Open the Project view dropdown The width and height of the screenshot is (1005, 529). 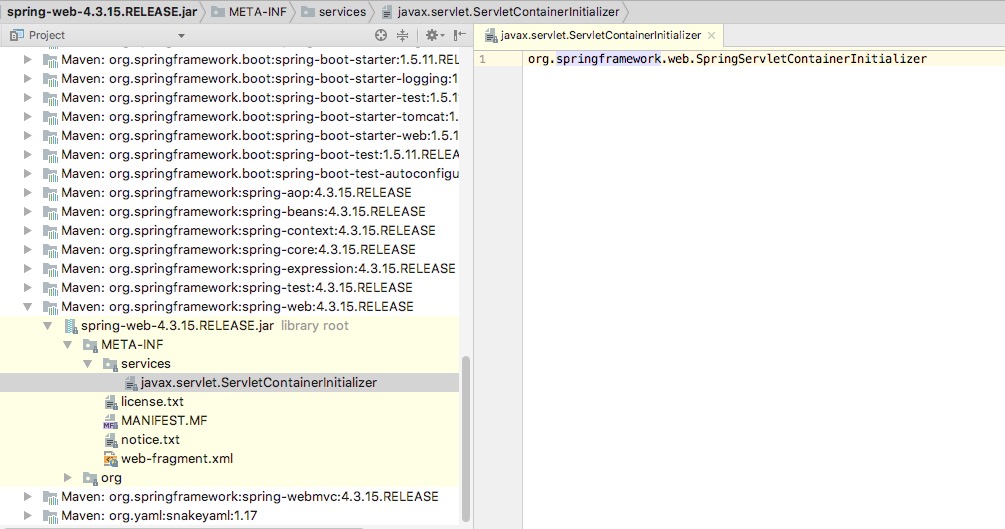181,36
